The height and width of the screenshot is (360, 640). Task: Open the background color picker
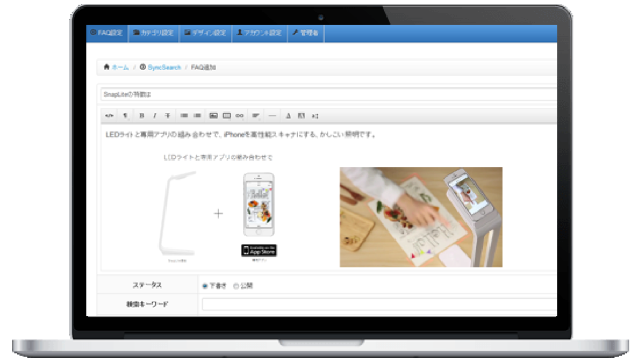pos(301,116)
